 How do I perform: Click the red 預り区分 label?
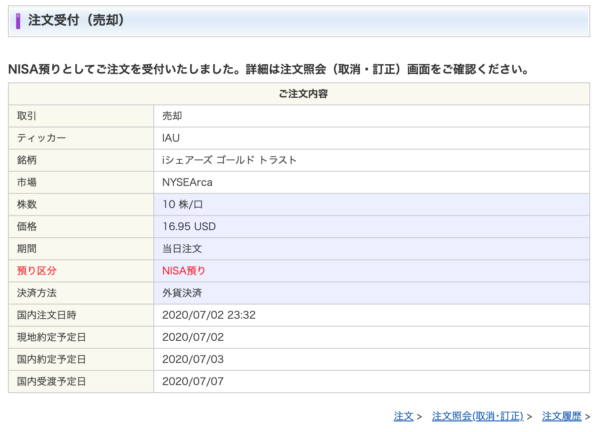[x=37, y=271]
